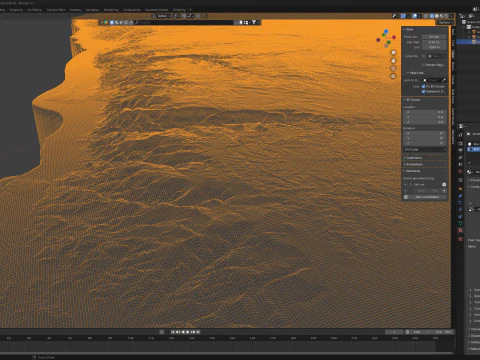
Task: Switch to the UV Editing workspace tab
Action: (x=34, y=10)
